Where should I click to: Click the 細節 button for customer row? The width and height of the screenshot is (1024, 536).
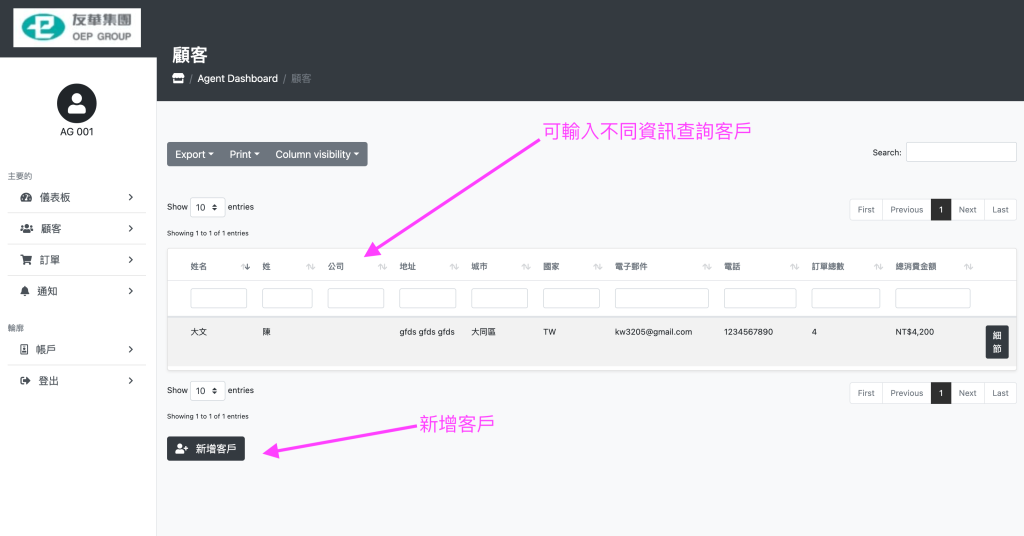click(x=996, y=342)
